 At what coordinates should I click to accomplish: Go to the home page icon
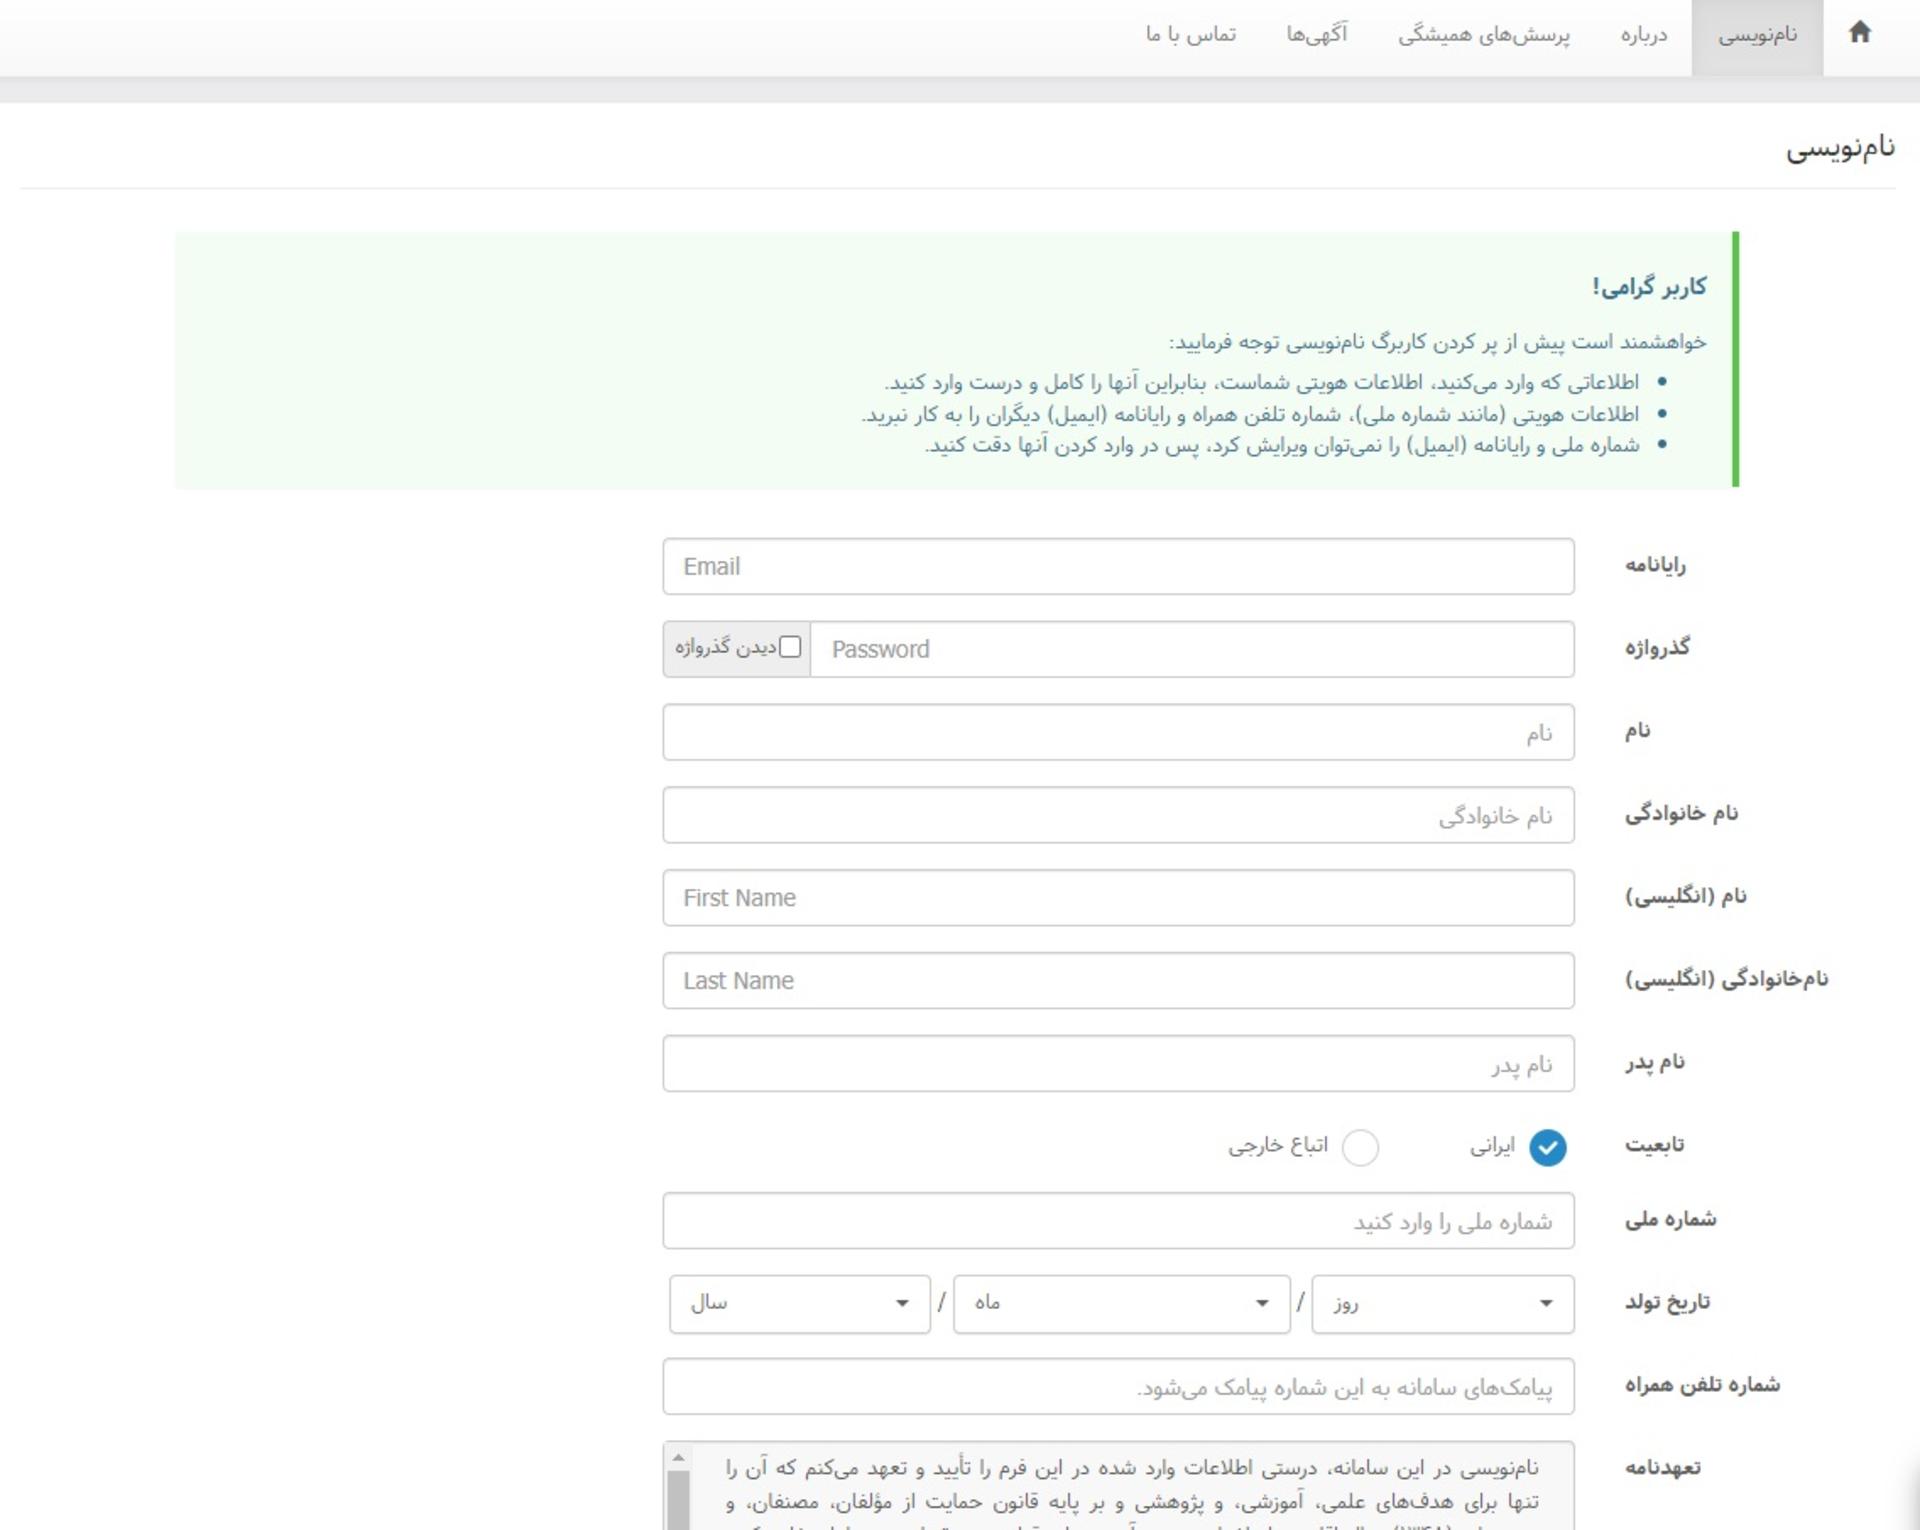pos(1859,33)
